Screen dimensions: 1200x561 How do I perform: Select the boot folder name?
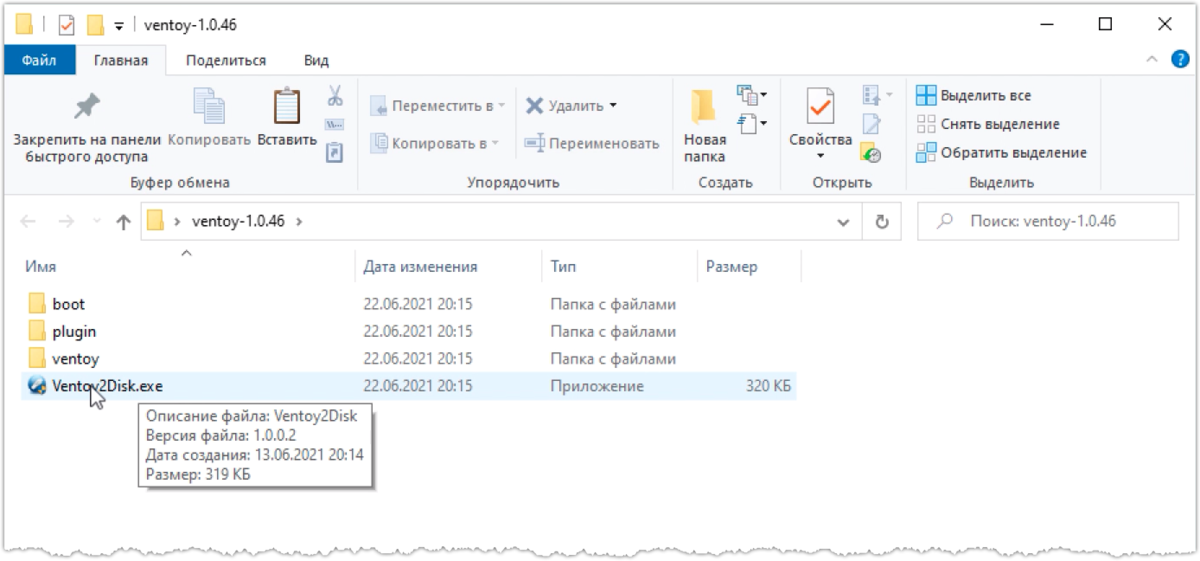[x=69, y=304]
